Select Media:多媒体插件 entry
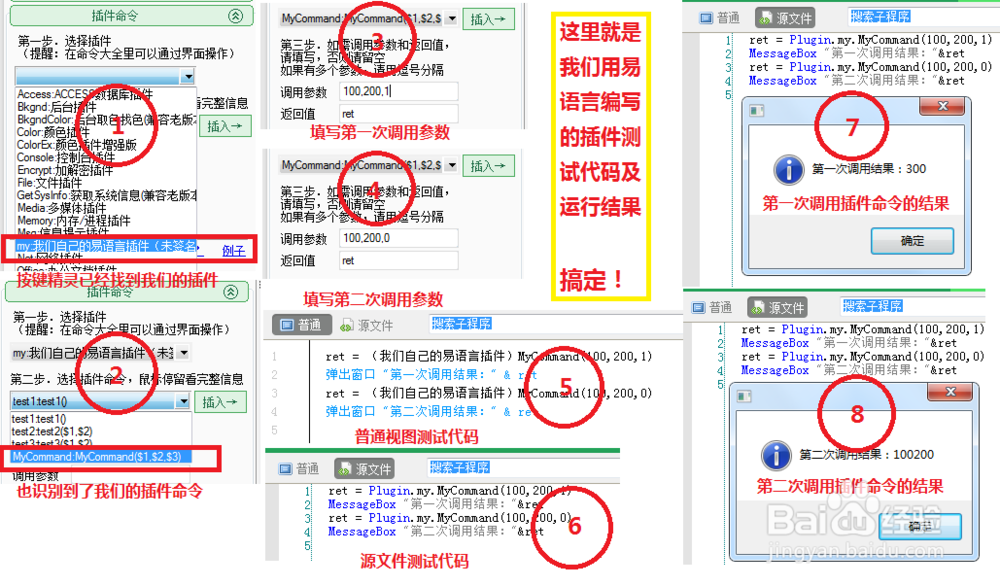1000x586 pixels. coord(61,208)
